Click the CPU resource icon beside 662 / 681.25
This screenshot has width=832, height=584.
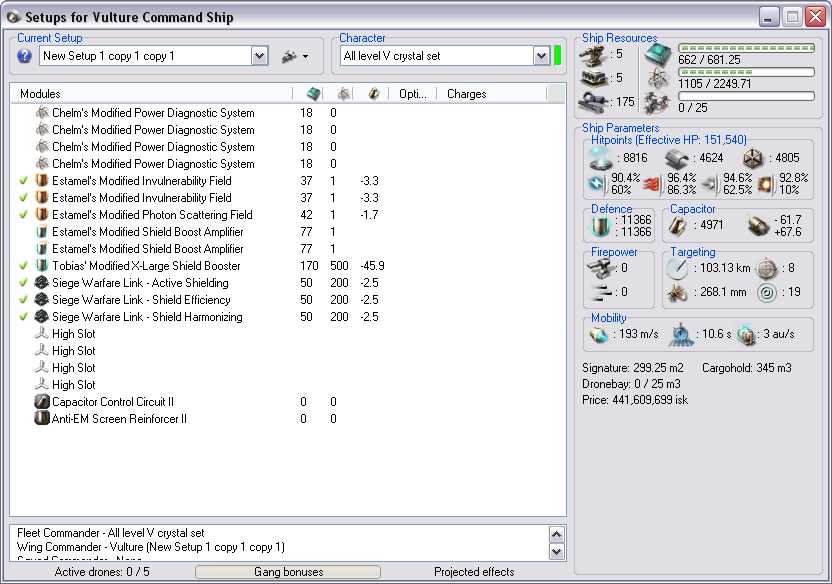click(x=658, y=55)
